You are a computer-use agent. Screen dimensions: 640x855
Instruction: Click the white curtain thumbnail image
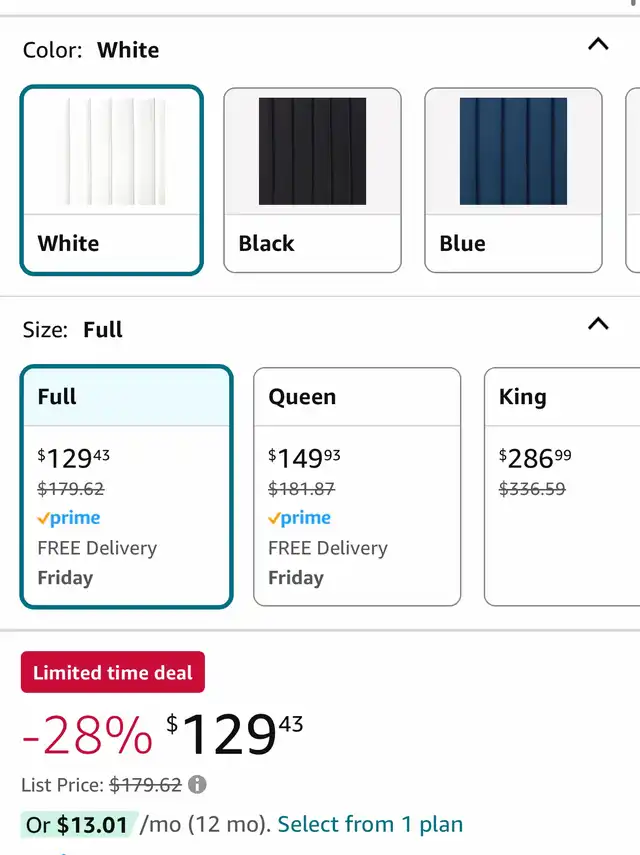tap(111, 151)
